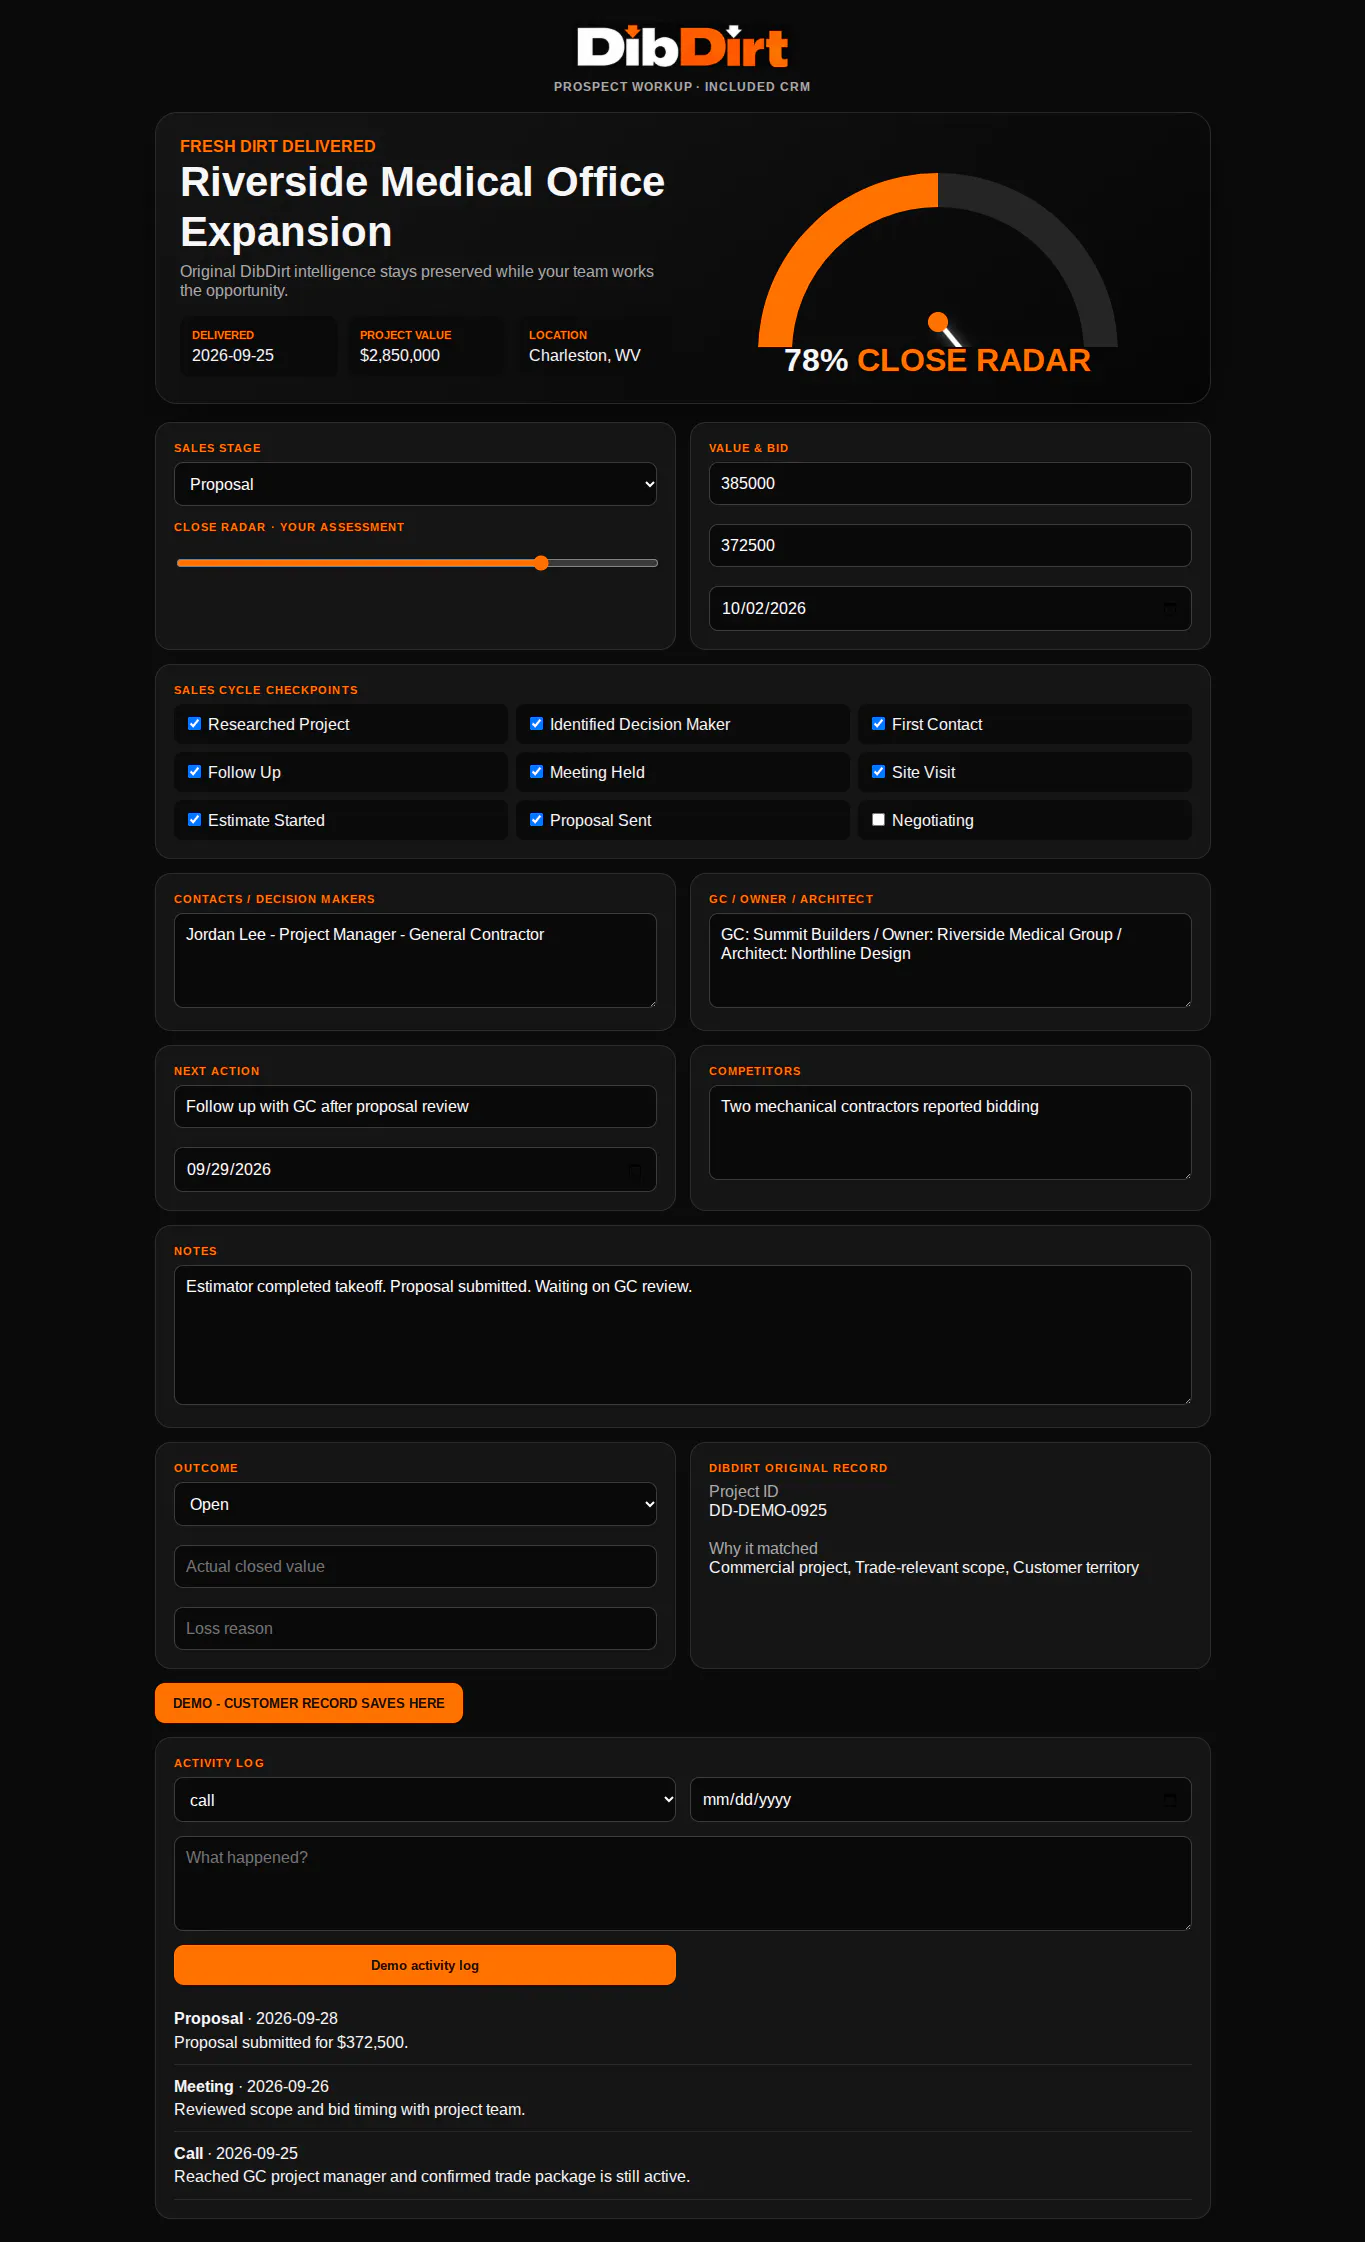Open calendar picker for 10/02/2026 bid date
Image resolution: width=1365 pixels, height=2242 pixels.
point(1169,608)
